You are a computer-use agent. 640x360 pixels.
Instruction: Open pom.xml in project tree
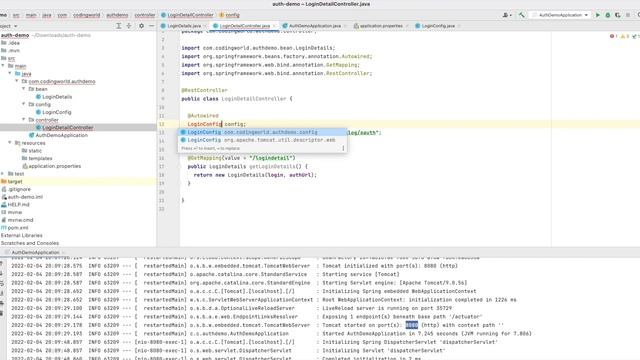15,228
